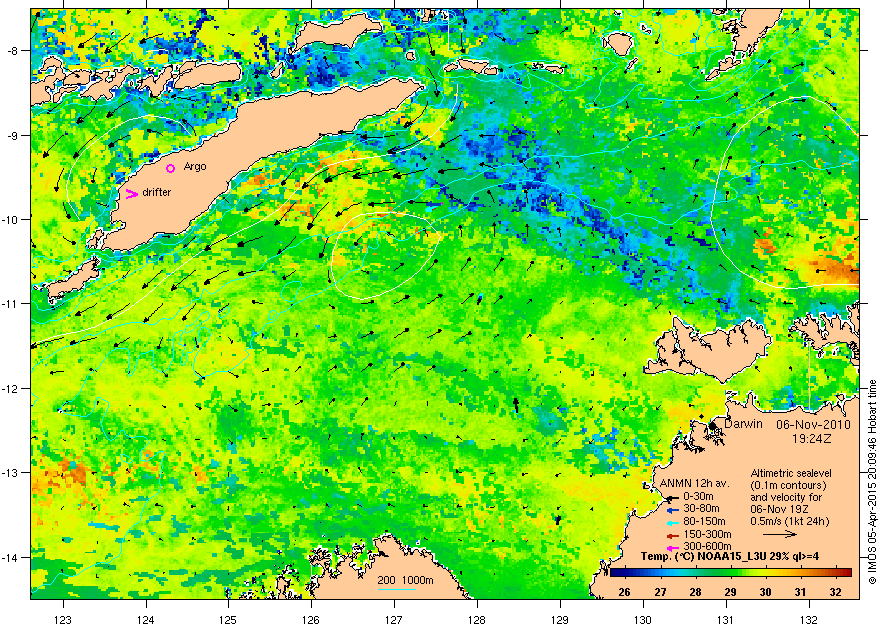Click the '06-Nov 19Z' text line
The height and width of the screenshot is (630, 880).
tap(780, 509)
